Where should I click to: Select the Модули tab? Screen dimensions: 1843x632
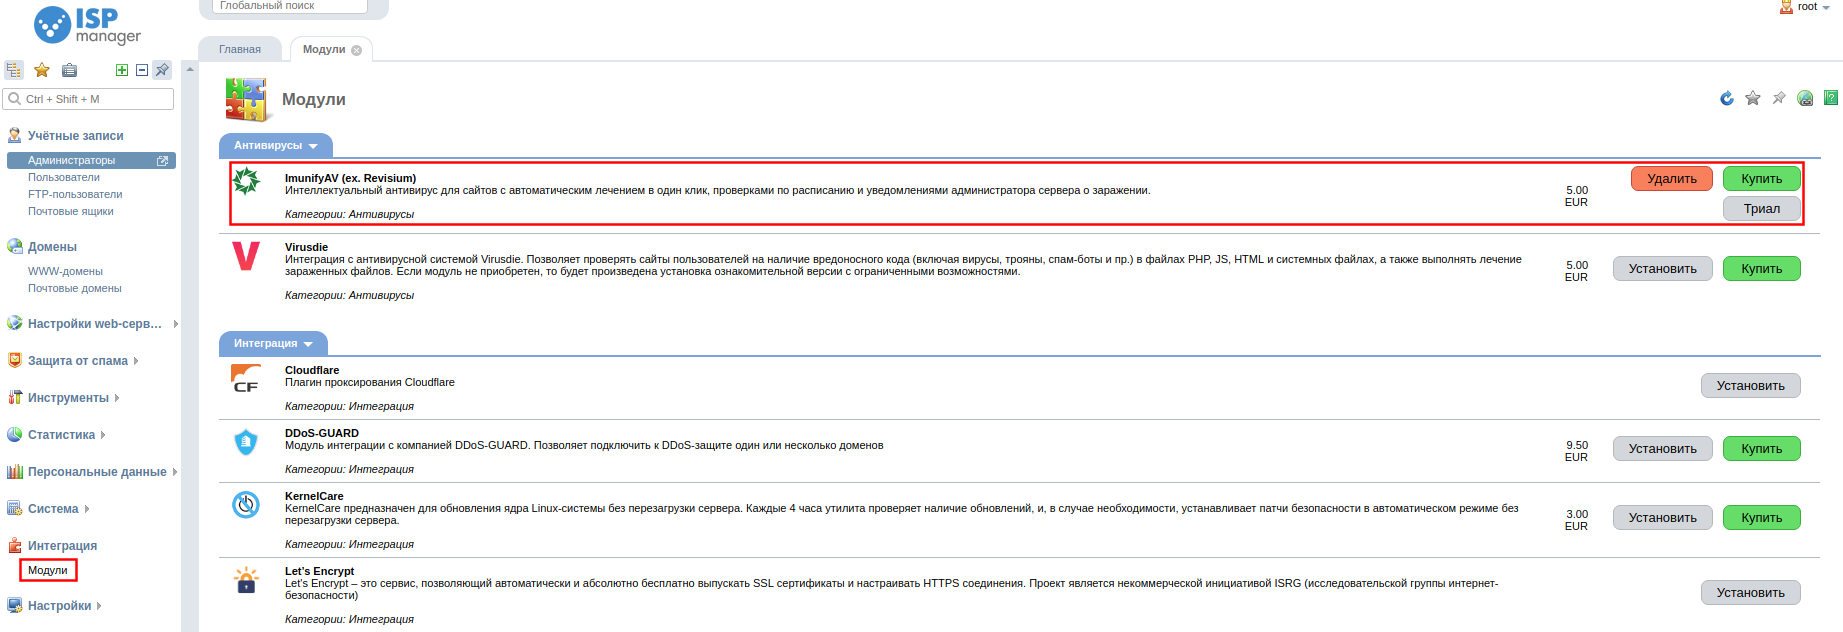pyautogui.click(x=324, y=49)
